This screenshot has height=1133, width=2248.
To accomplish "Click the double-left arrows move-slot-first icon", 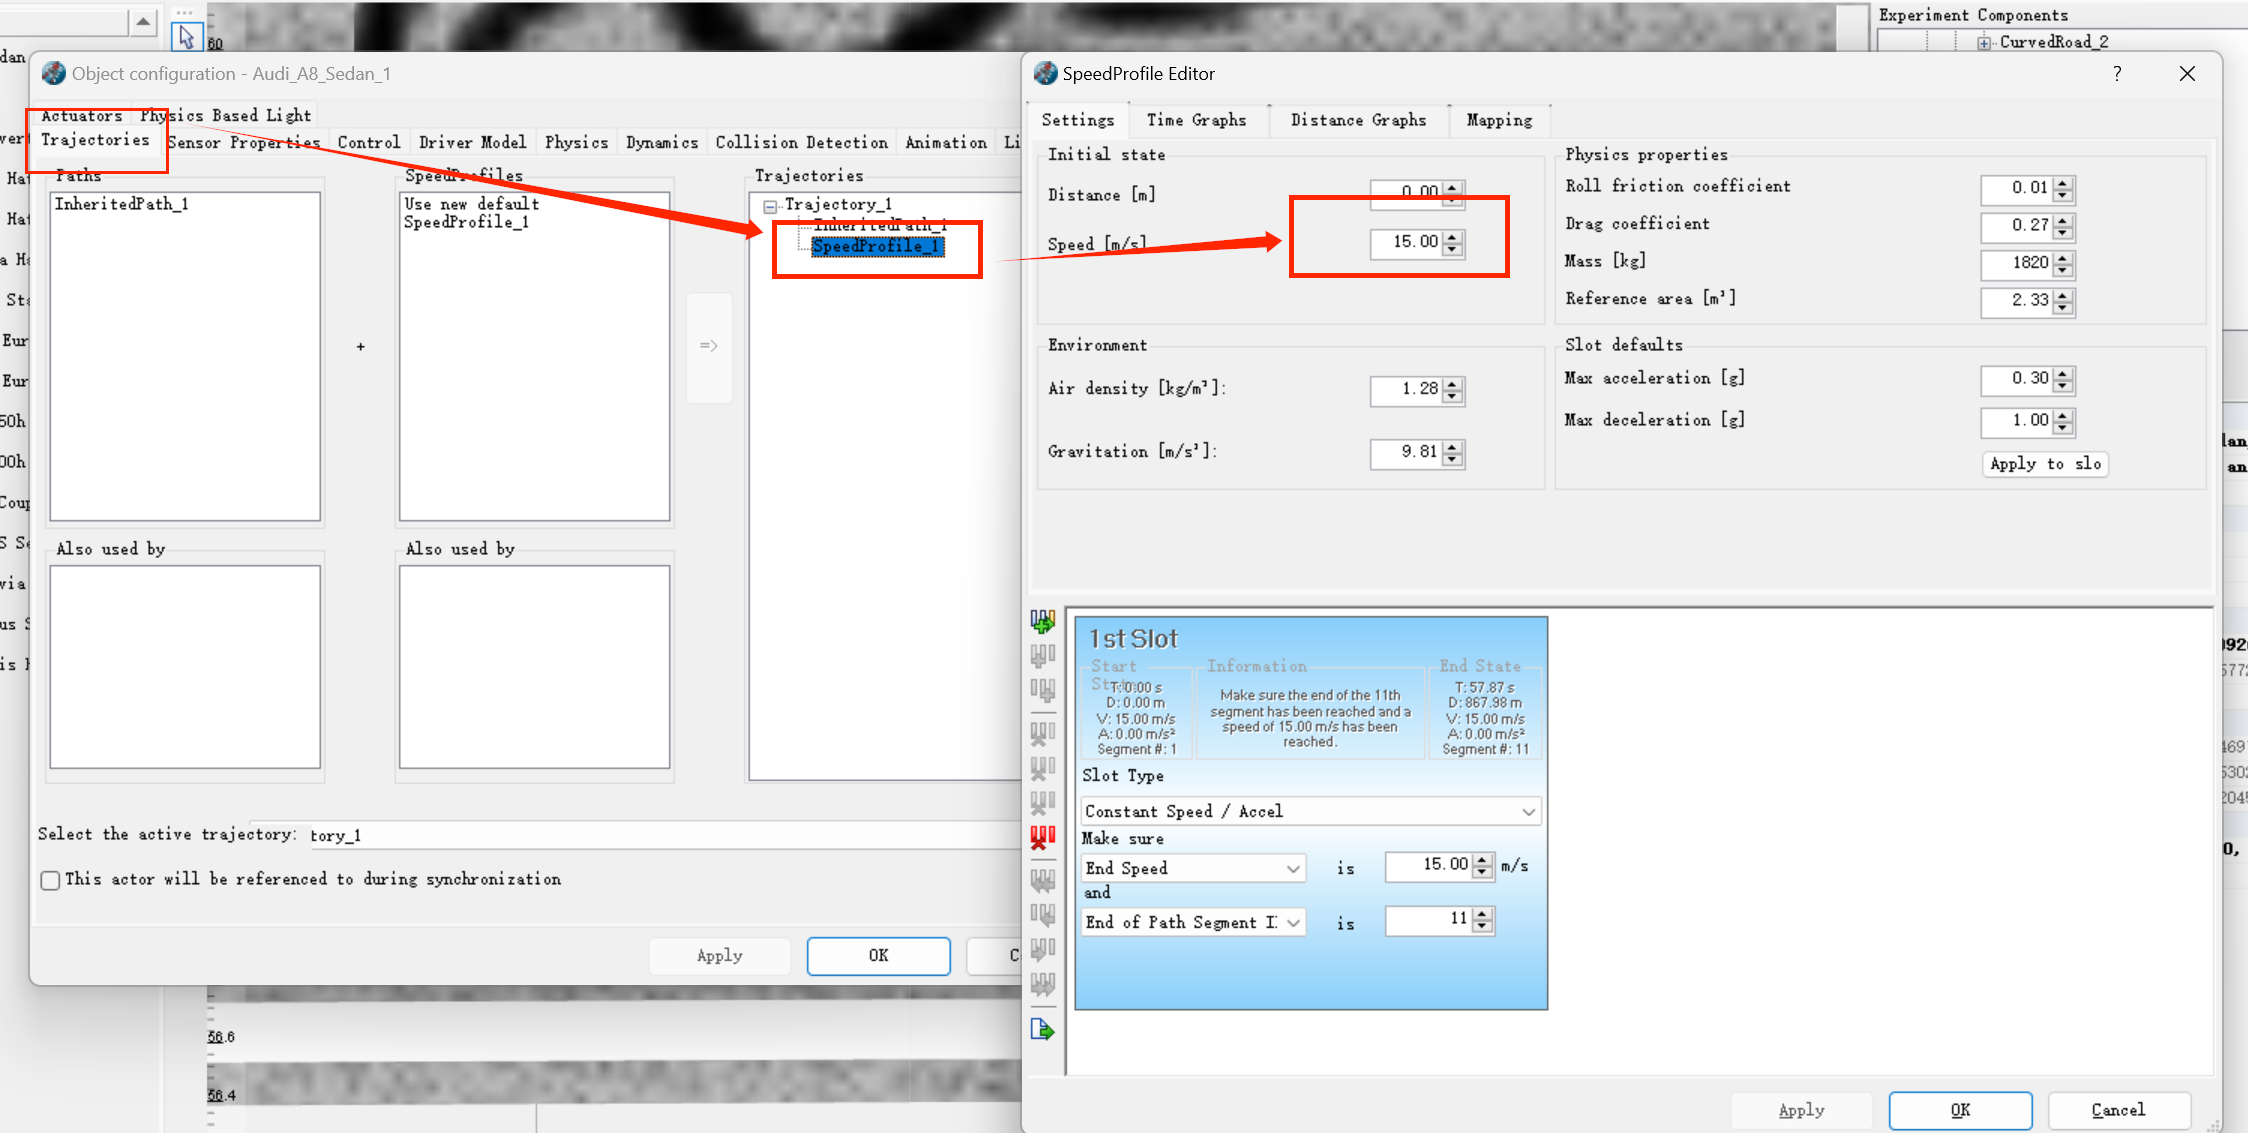I will click(x=1042, y=880).
